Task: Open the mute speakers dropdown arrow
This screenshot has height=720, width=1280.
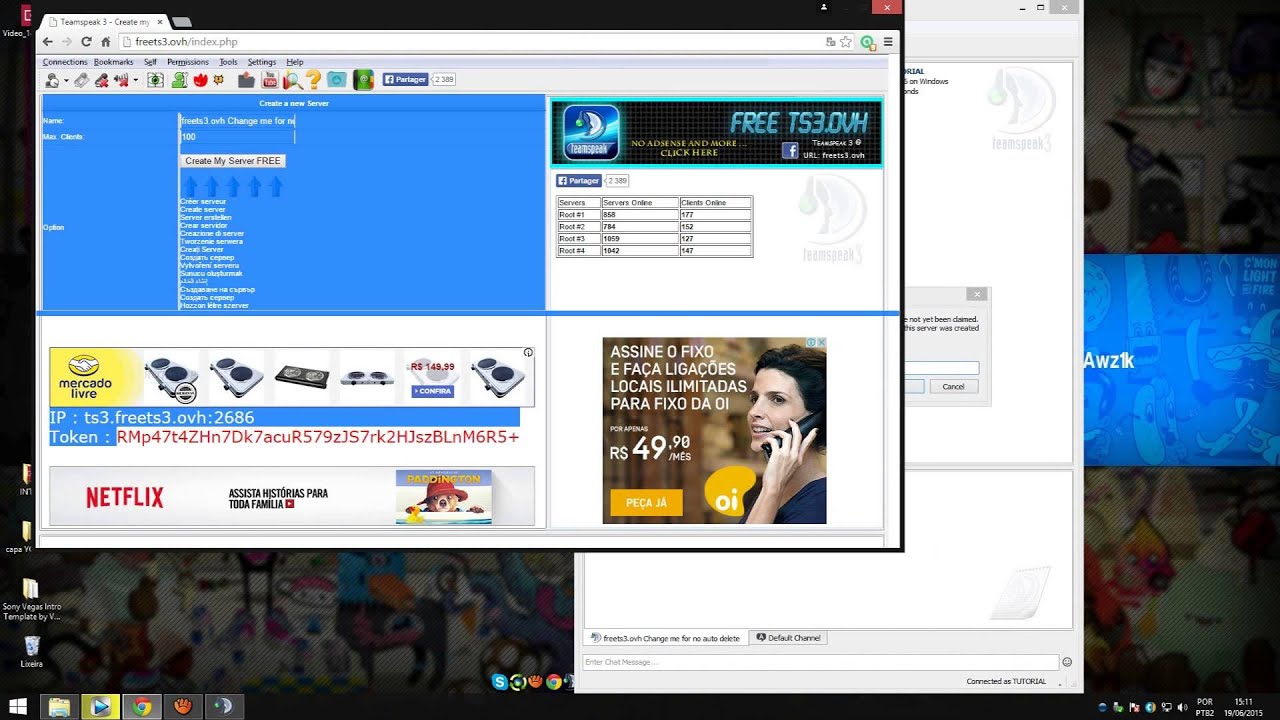Action: click(135, 80)
